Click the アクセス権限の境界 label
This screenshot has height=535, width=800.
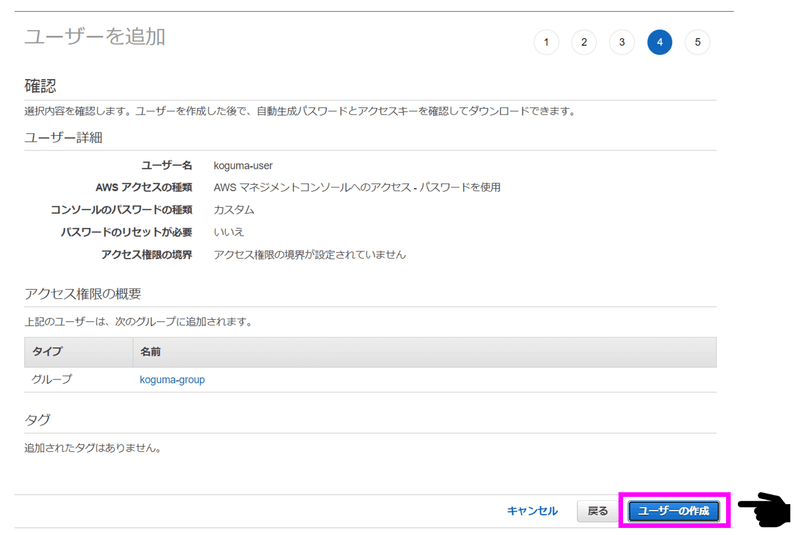tap(146, 254)
